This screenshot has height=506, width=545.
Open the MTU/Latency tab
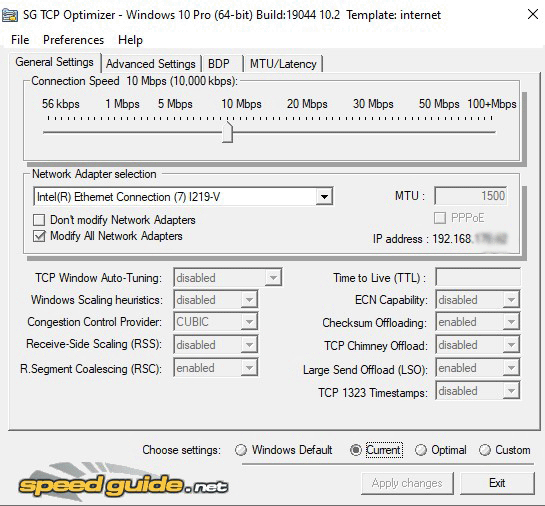pos(283,64)
